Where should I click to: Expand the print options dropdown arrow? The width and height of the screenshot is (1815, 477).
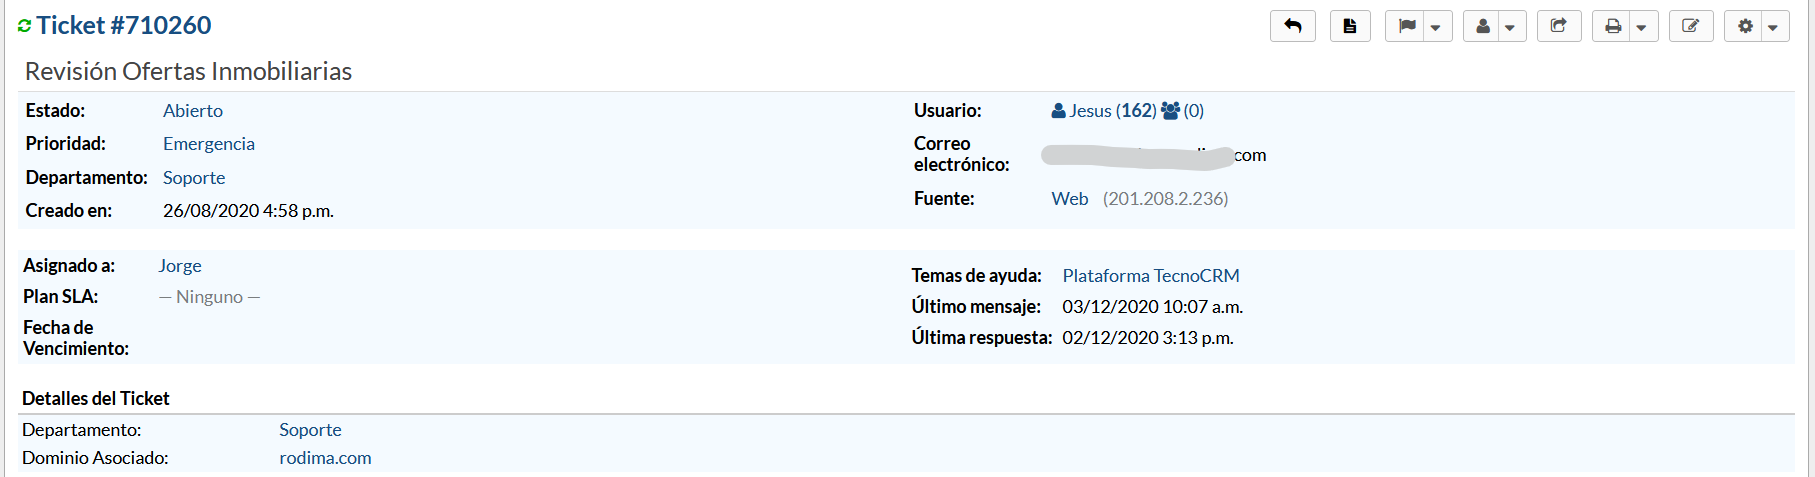(x=1641, y=27)
